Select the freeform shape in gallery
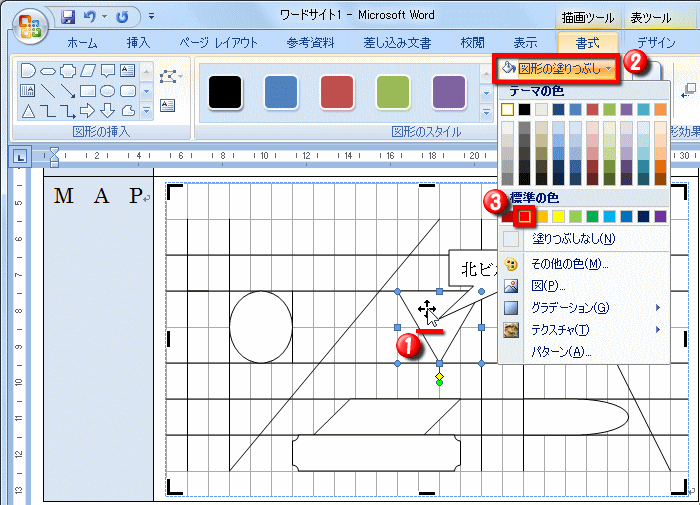 click(128, 110)
